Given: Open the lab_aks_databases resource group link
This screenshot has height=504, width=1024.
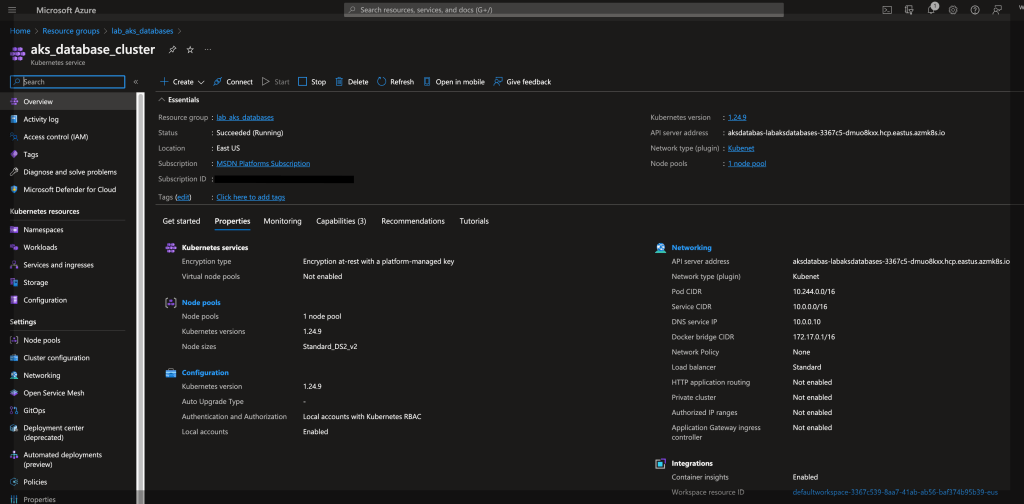Looking at the screenshot, I should [245, 117].
